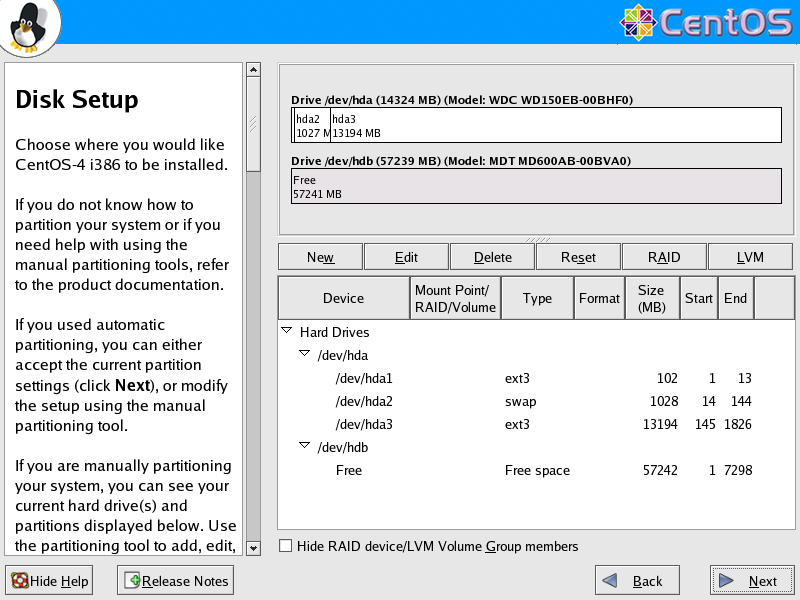This screenshot has height=600, width=800.
Task: Collapse the Hard Drives tree node
Action: click(287, 331)
